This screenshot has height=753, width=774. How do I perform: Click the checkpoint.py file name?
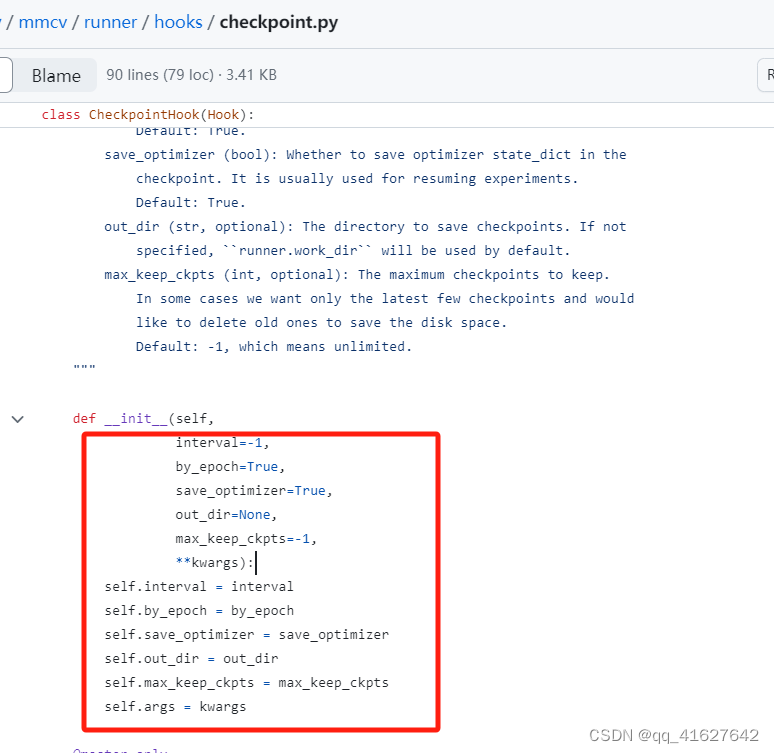(x=278, y=22)
